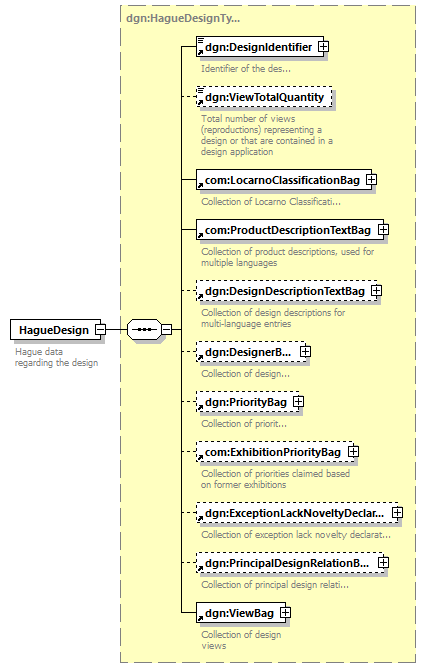Image resolution: width=426 pixels, height=668 pixels.
Task: Collapse the sequence compositor minus box
Action: pos(167,329)
